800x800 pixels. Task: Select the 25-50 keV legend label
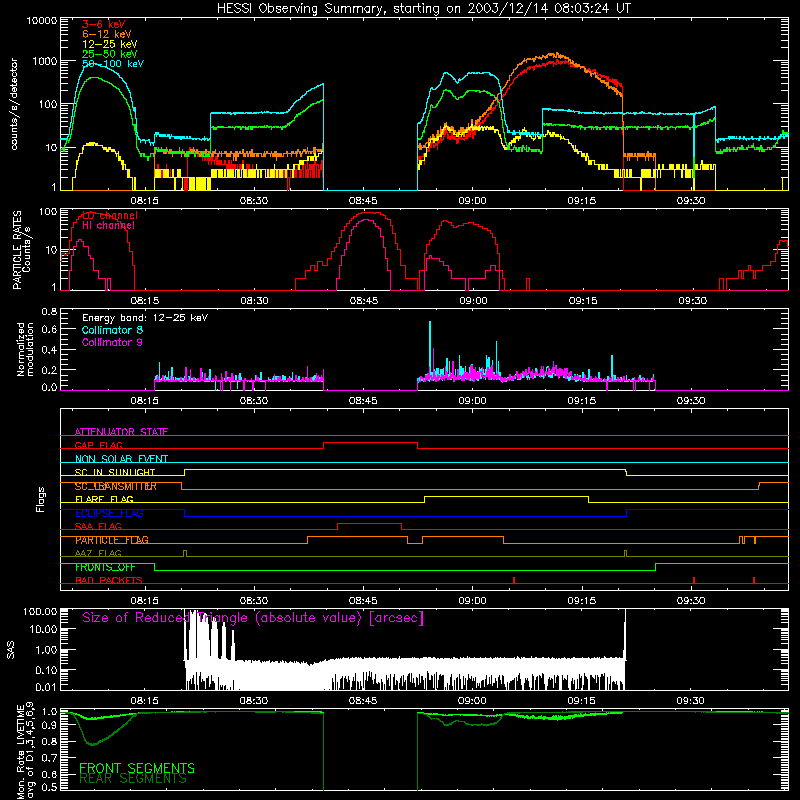point(110,54)
